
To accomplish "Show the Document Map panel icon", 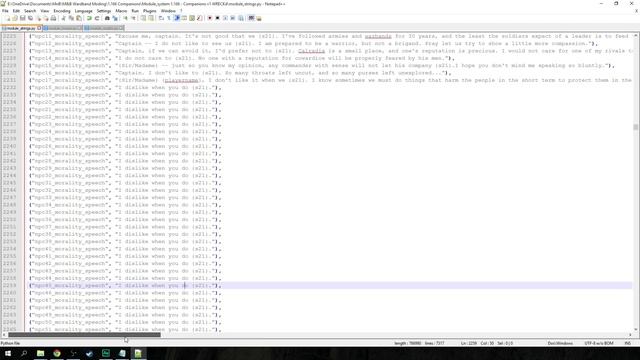I will tap(192, 18).
